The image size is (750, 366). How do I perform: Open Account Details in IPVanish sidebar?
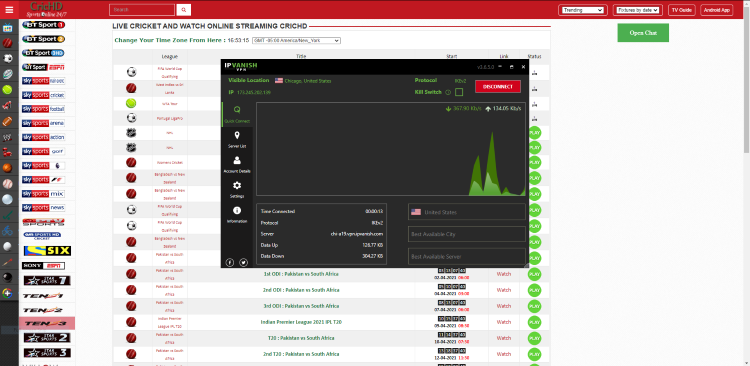pyautogui.click(x=237, y=165)
